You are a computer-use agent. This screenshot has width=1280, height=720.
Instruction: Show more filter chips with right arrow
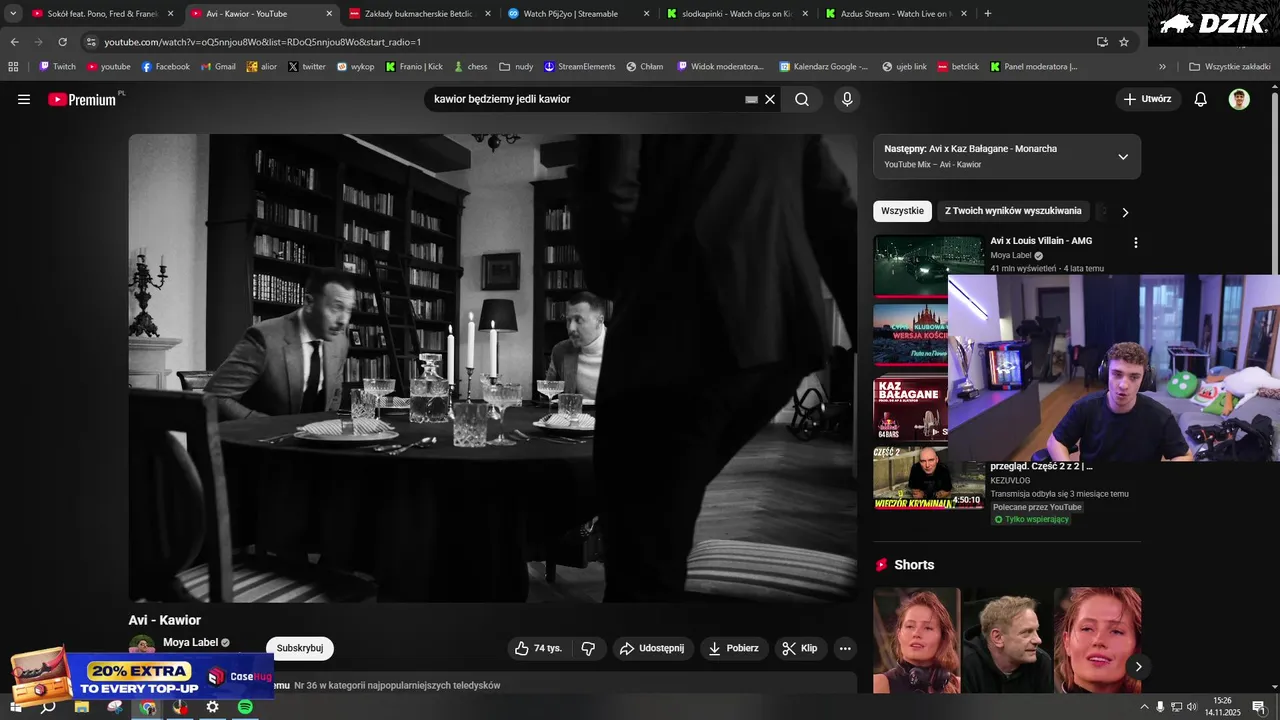pos(1125,212)
